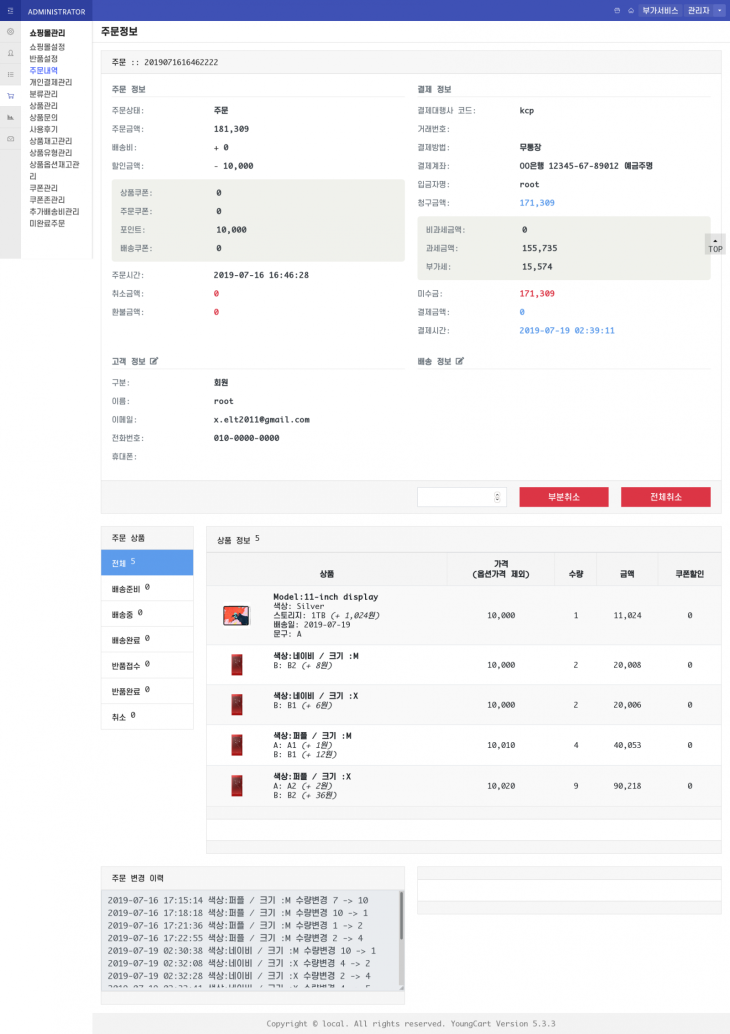Image resolution: width=730 pixels, height=1034 pixels.
Task: Click the 부가서비스 header button
Action: tap(659, 11)
